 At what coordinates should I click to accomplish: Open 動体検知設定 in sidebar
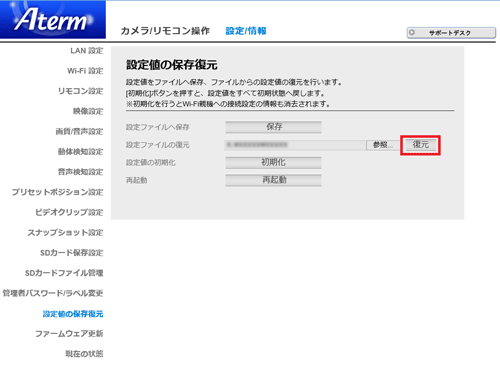tap(80, 152)
